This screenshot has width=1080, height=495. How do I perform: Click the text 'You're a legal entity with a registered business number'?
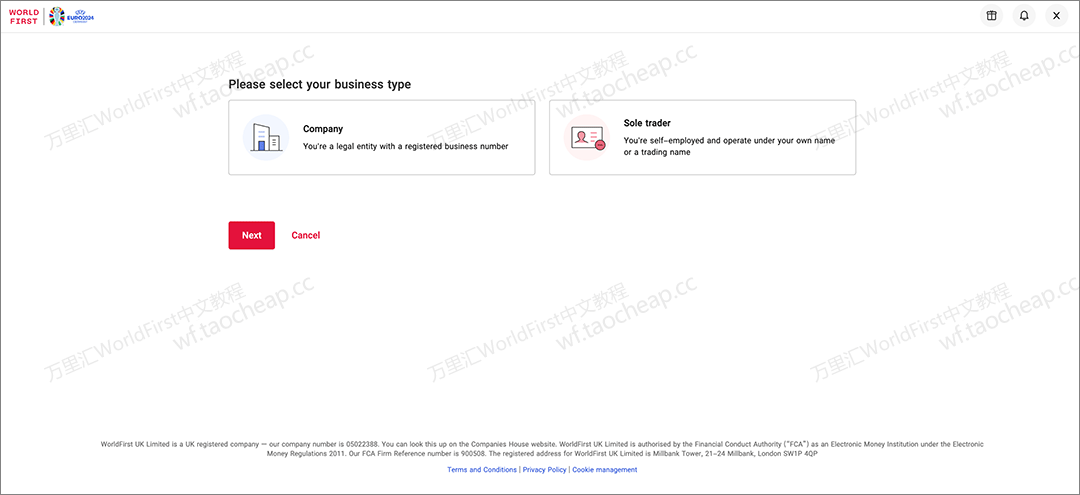406,147
